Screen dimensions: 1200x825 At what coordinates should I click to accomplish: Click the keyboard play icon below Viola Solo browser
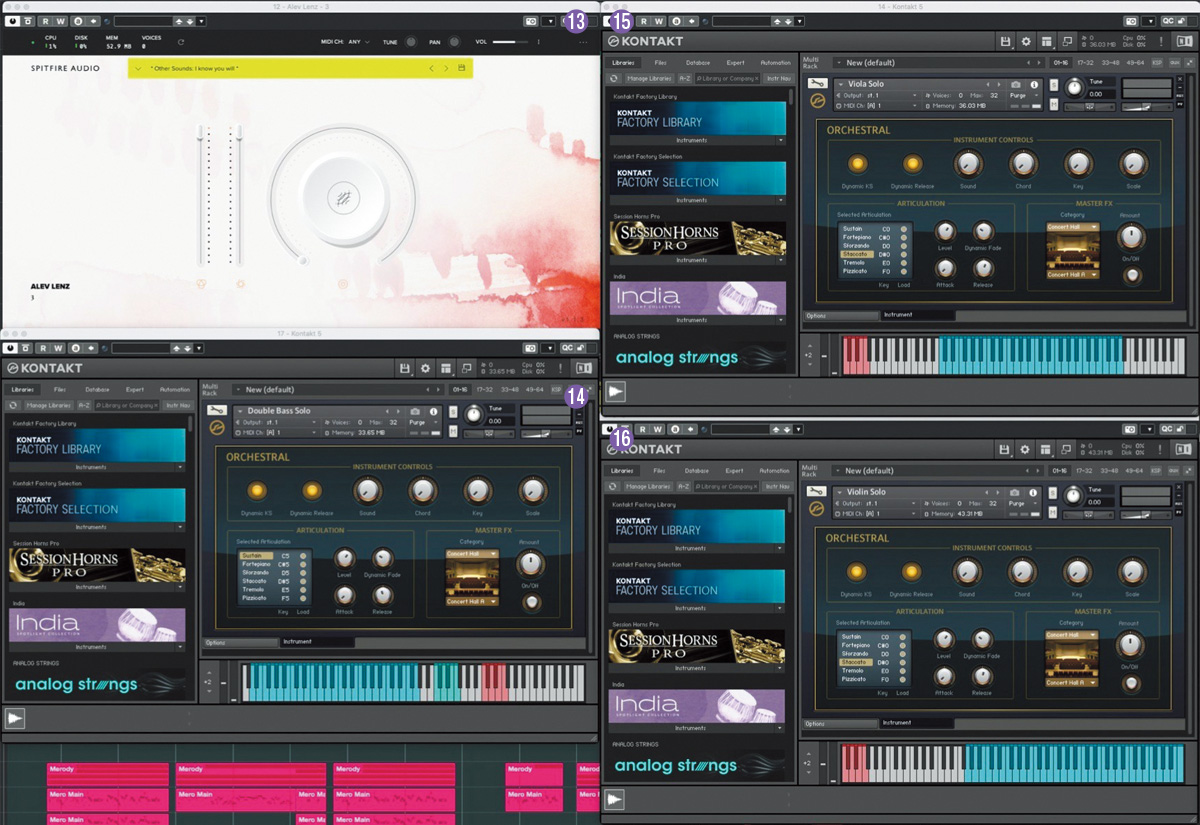[x=616, y=392]
